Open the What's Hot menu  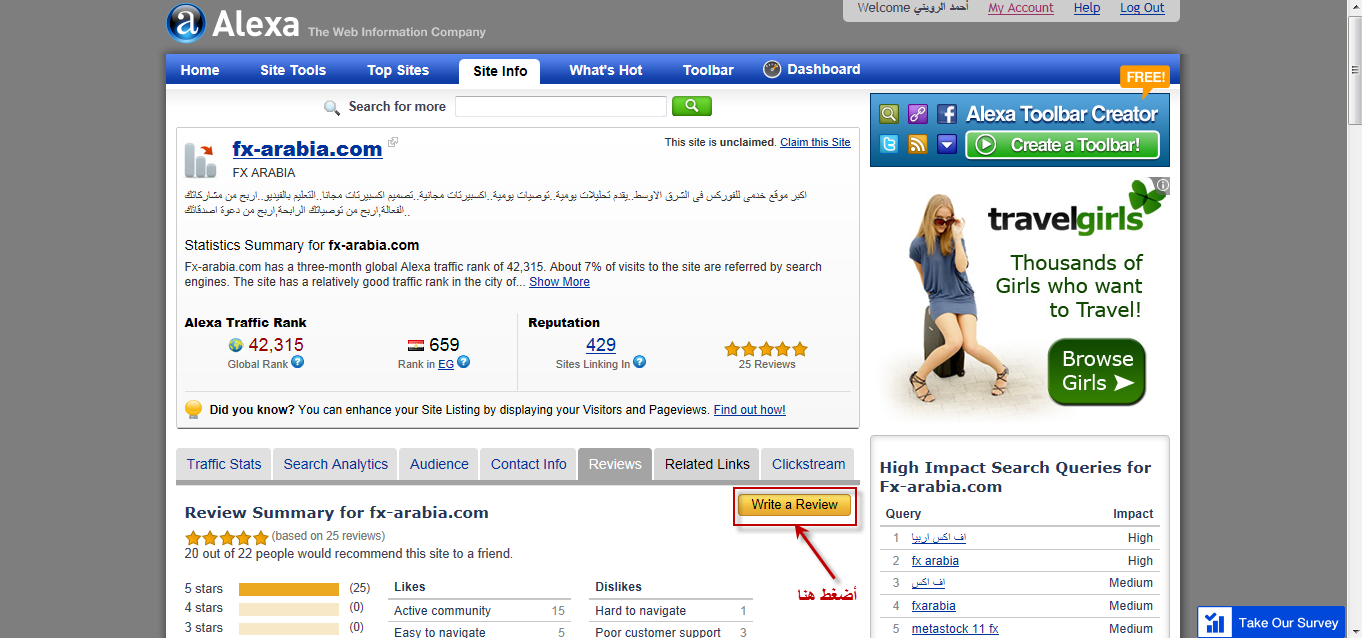pos(606,70)
